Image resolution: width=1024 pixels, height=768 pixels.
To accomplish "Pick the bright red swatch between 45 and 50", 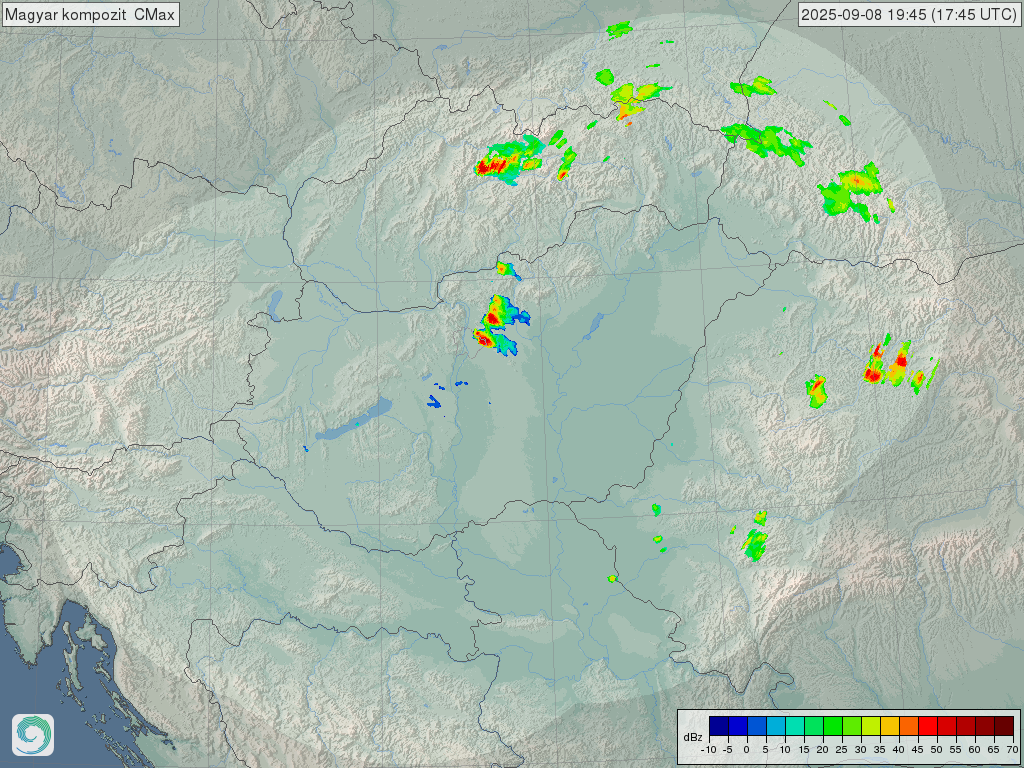I will (927, 726).
